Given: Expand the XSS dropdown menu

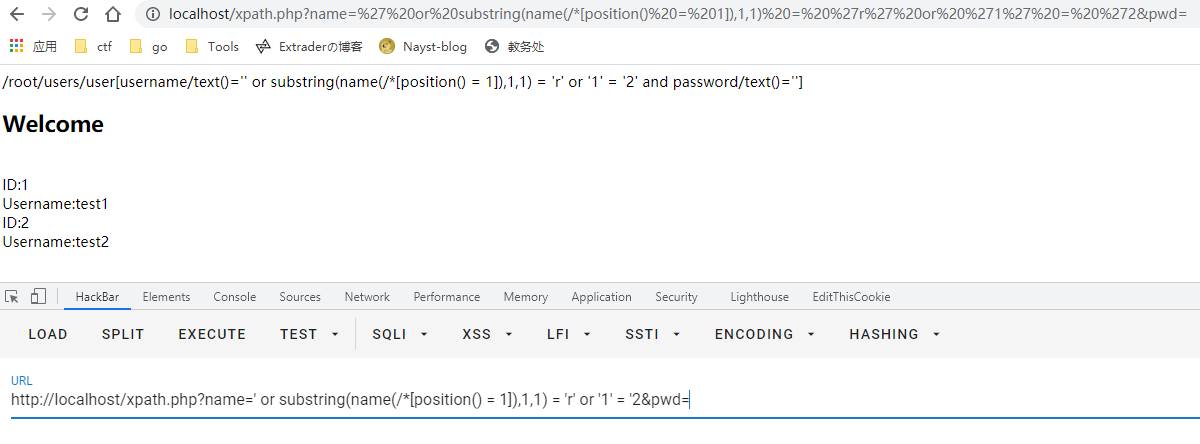Looking at the screenshot, I should coord(487,334).
